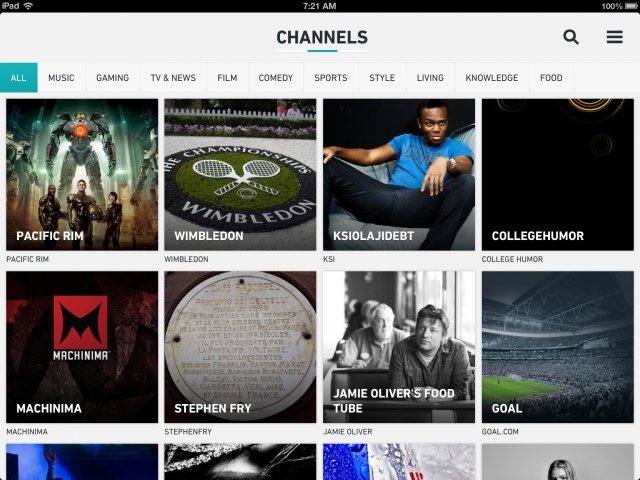Open the TV & NEWS tab
The width and height of the screenshot is (640, 480).
pyautogui.click(x=173, y=78)
